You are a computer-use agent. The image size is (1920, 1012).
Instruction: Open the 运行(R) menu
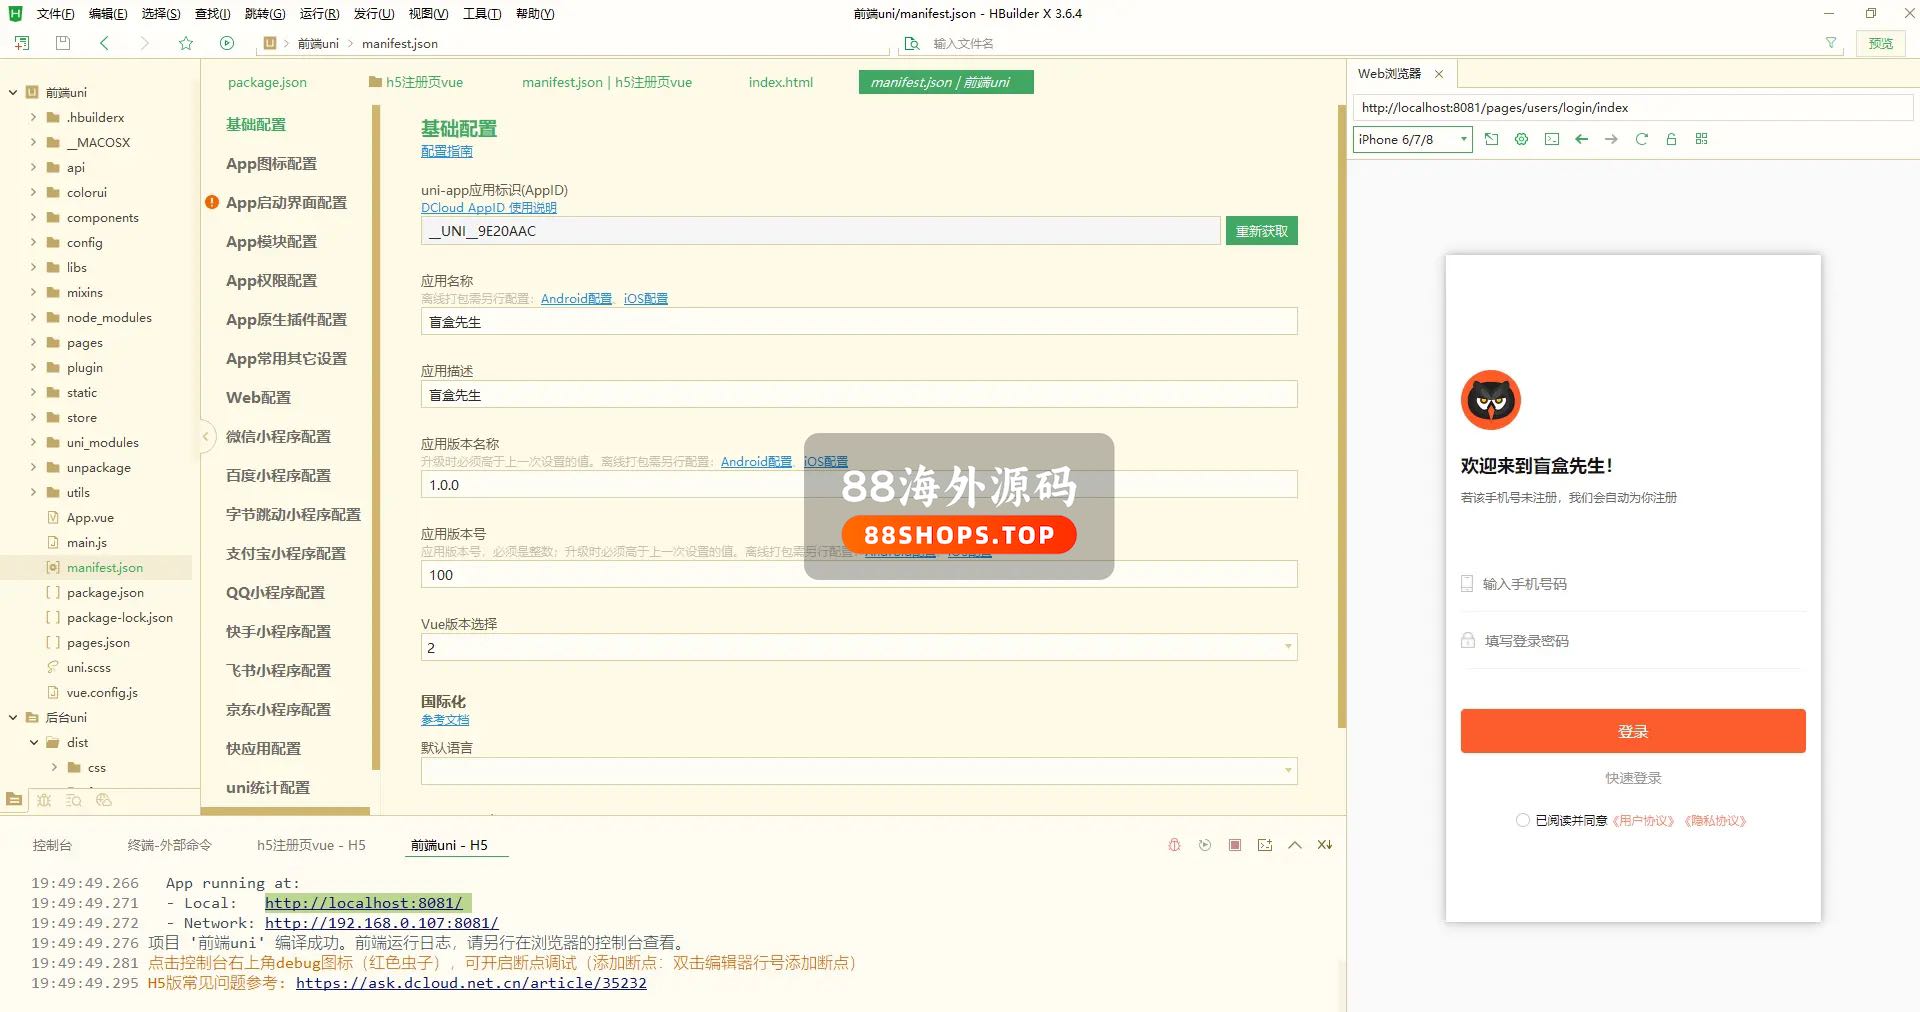[x=319, y=13]
